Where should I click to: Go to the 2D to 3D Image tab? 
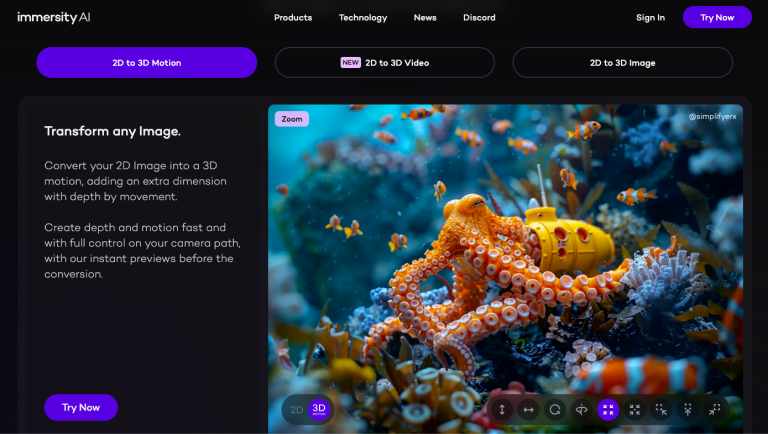(622, 63)
